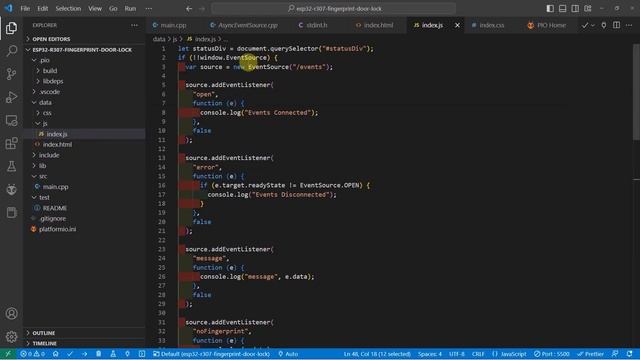The width and height of the screenshot is (640, 360).
Task: Switch to the main.cpp tab
Action: click(173, 25)
